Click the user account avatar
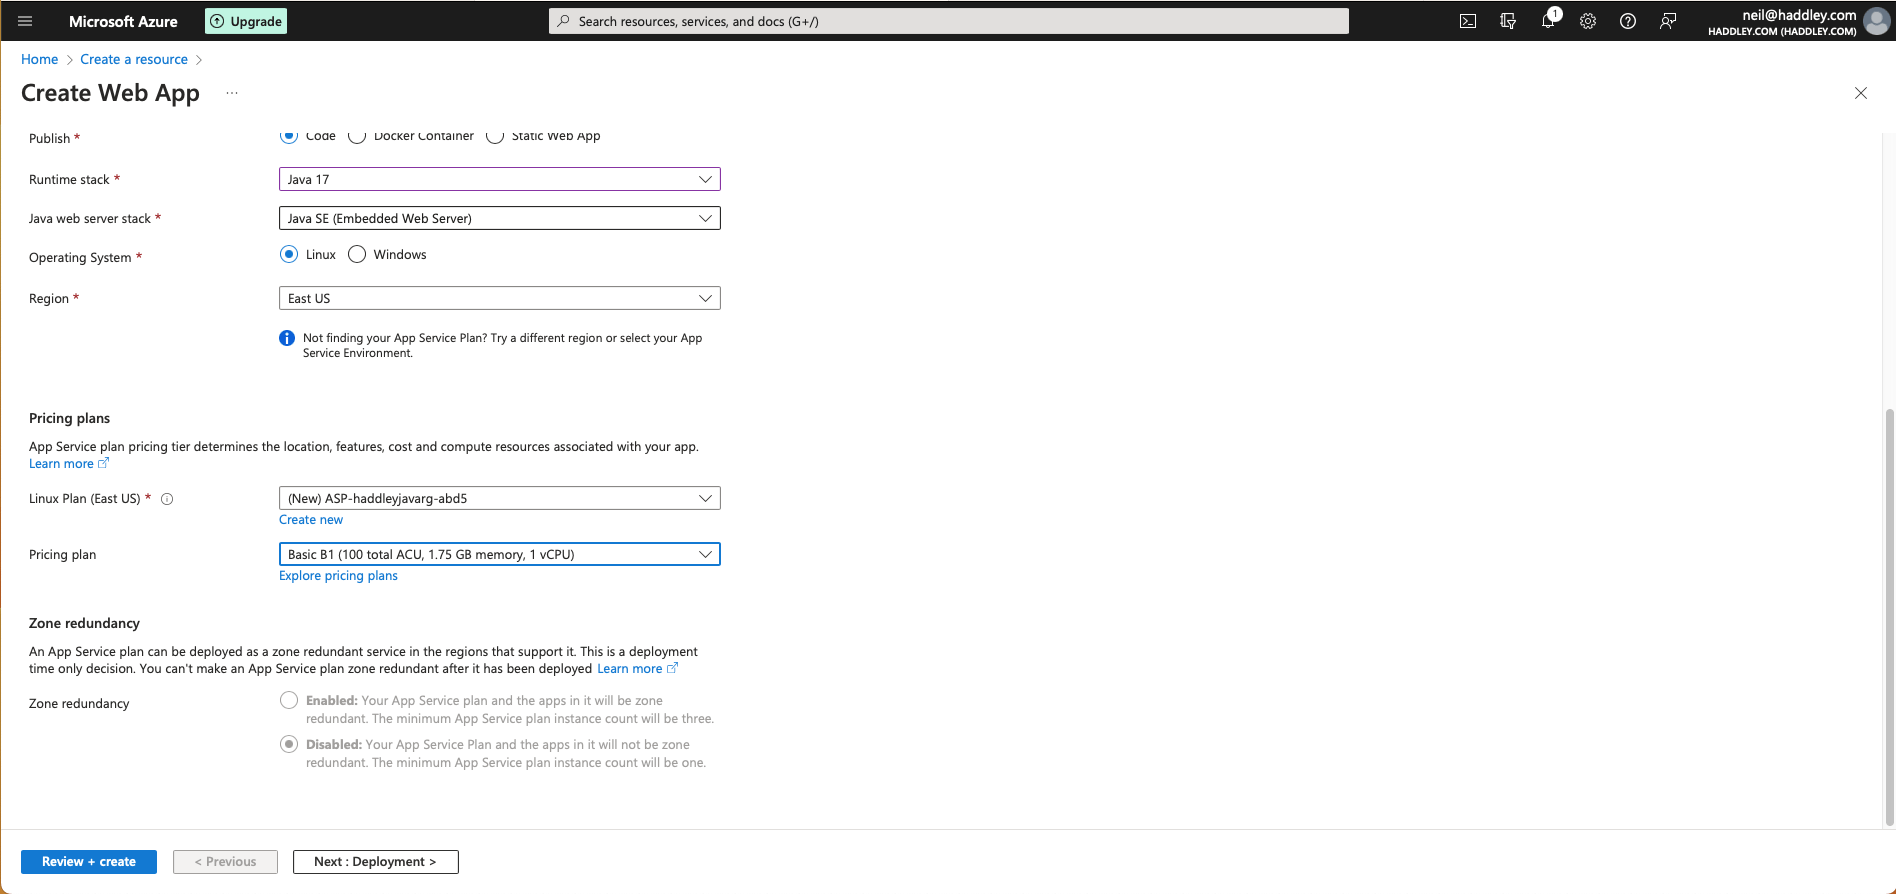 coord(1877,21)
